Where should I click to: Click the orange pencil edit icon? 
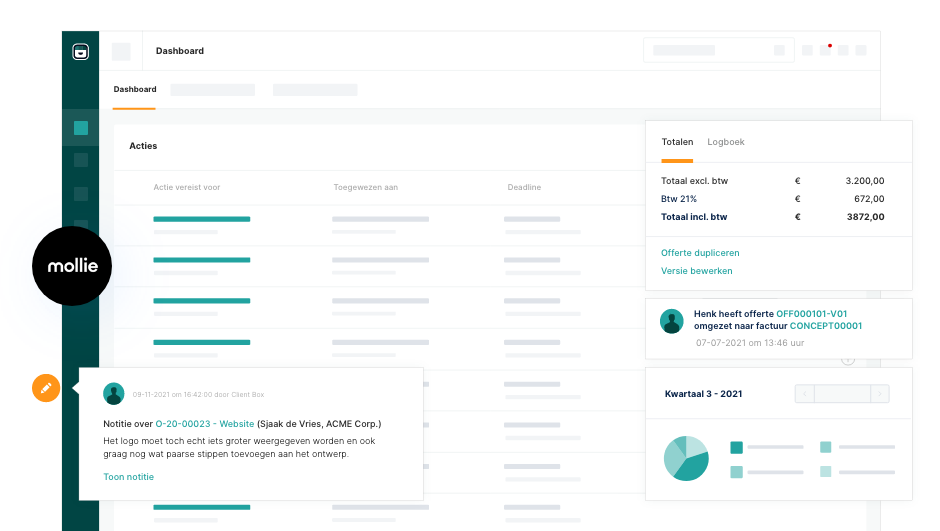click(x=46, y=388)
